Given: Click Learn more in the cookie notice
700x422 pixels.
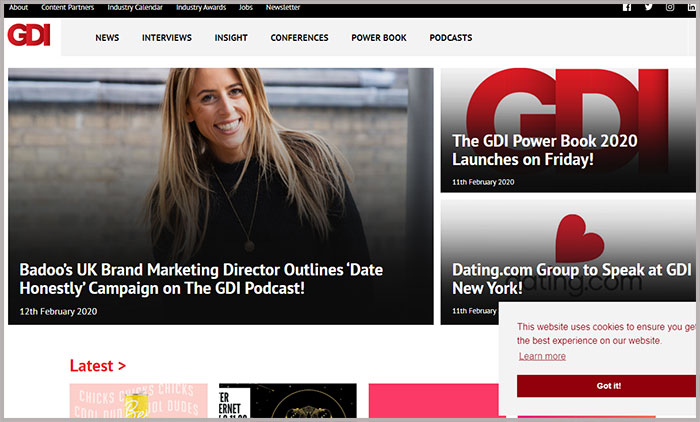Looking at the screenshot, I should point(542,356).
